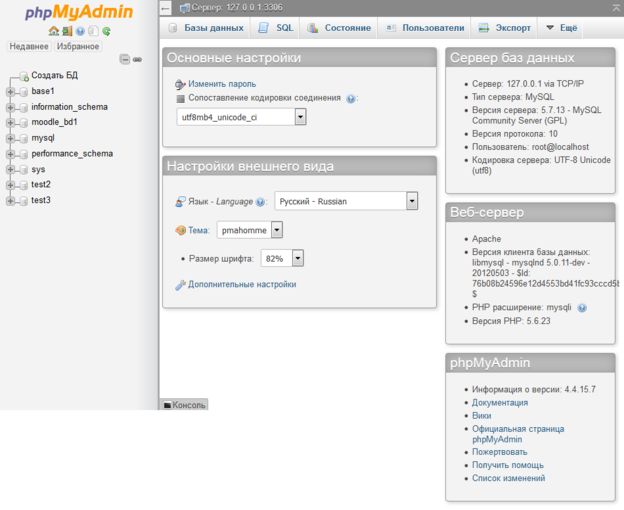Select the performance_schema database

(x=72, y=154)
